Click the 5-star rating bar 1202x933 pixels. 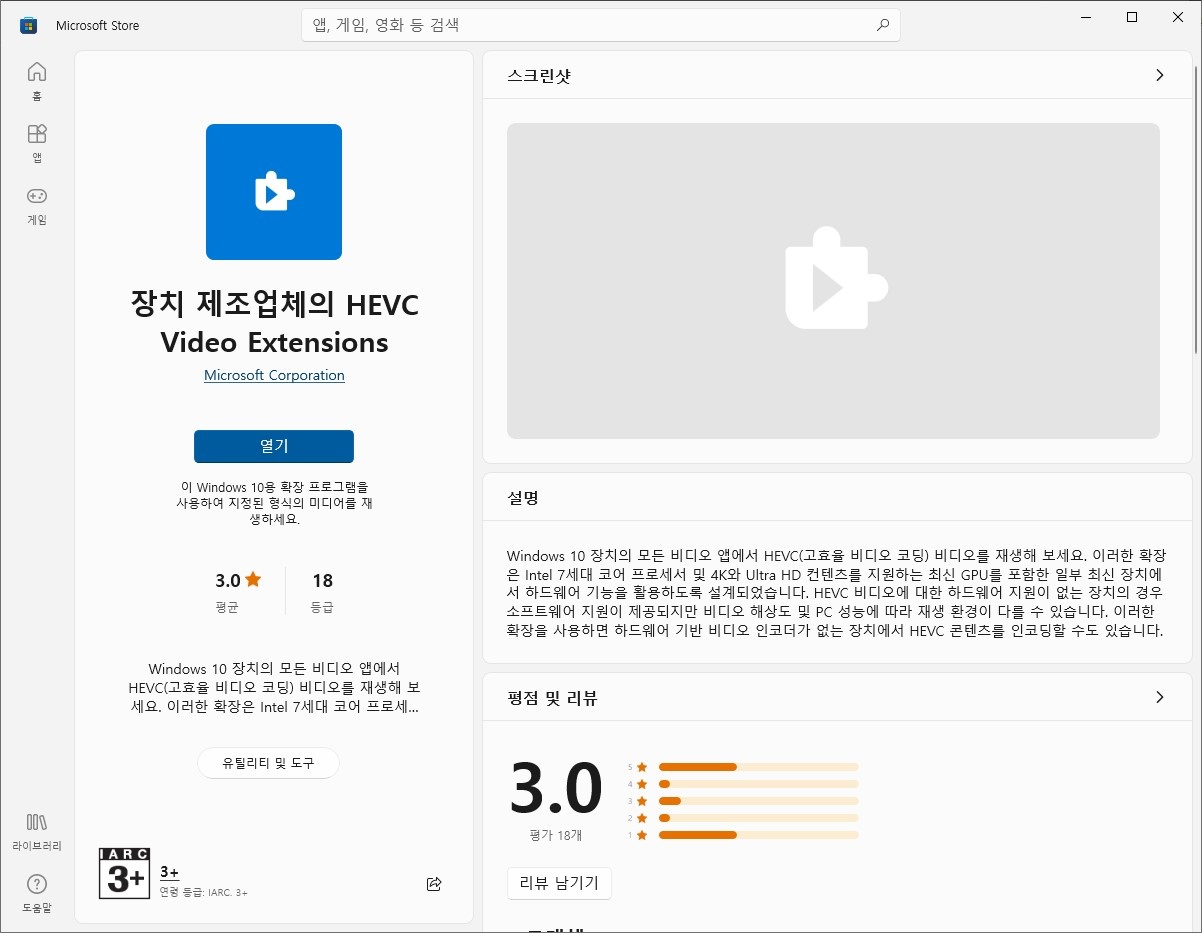[x=758, y=767]
